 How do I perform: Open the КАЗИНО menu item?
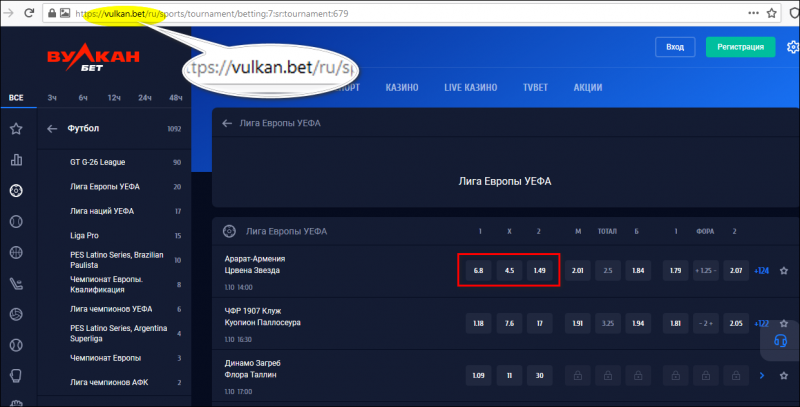pos(402,88)
